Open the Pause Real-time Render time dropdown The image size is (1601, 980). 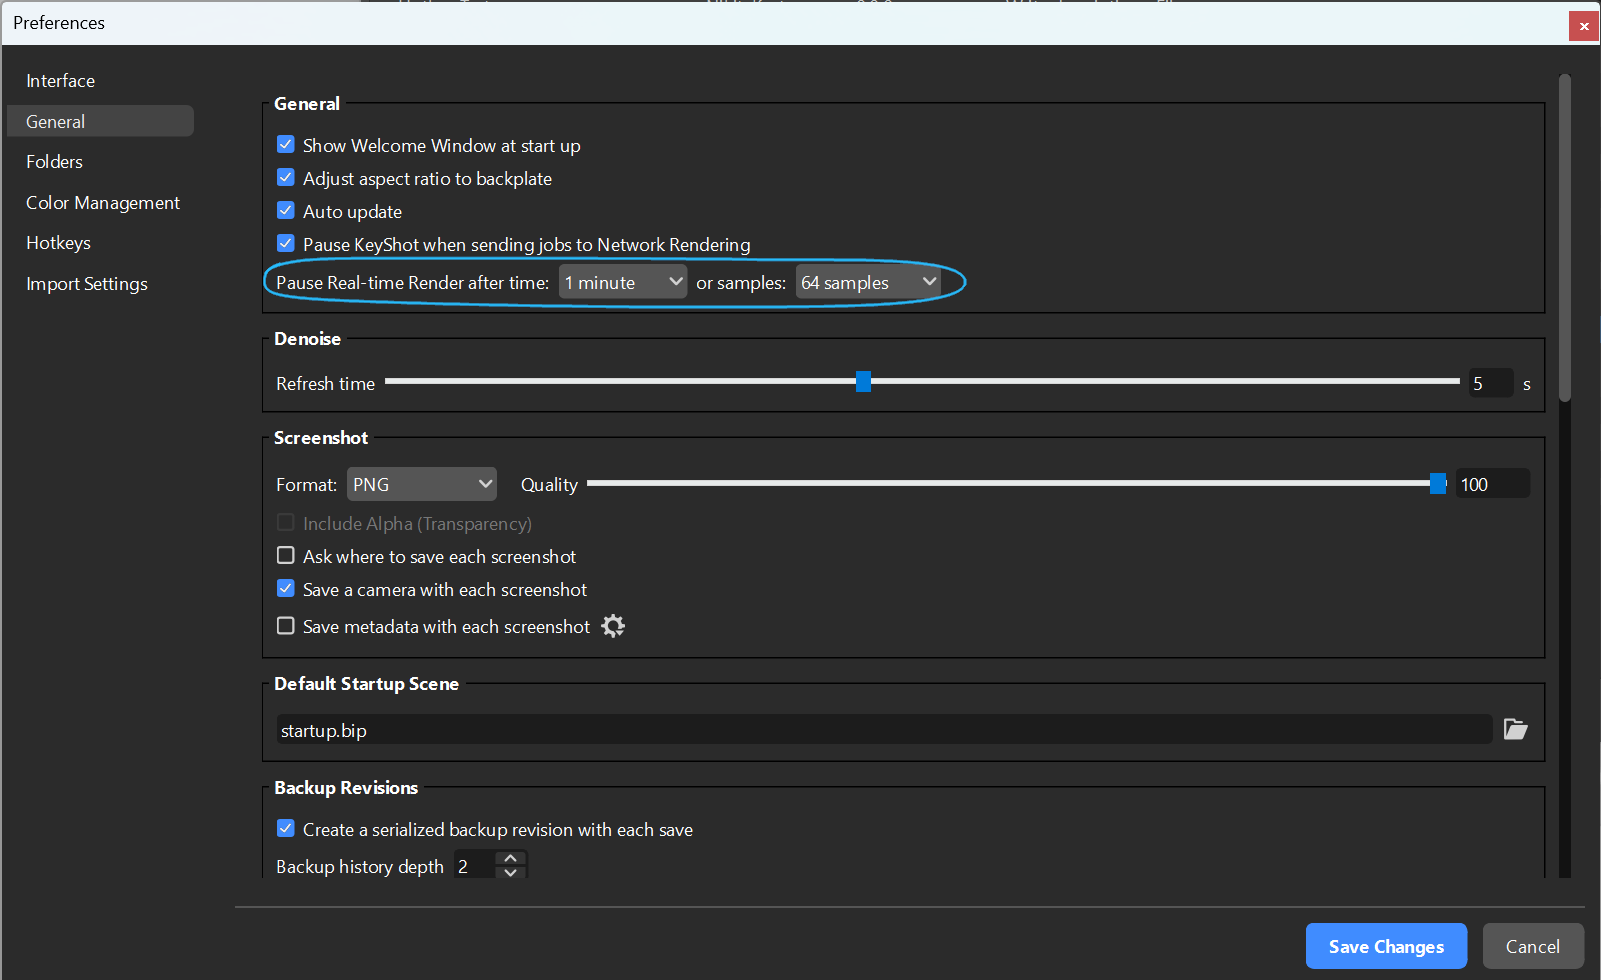pos(622,281)
